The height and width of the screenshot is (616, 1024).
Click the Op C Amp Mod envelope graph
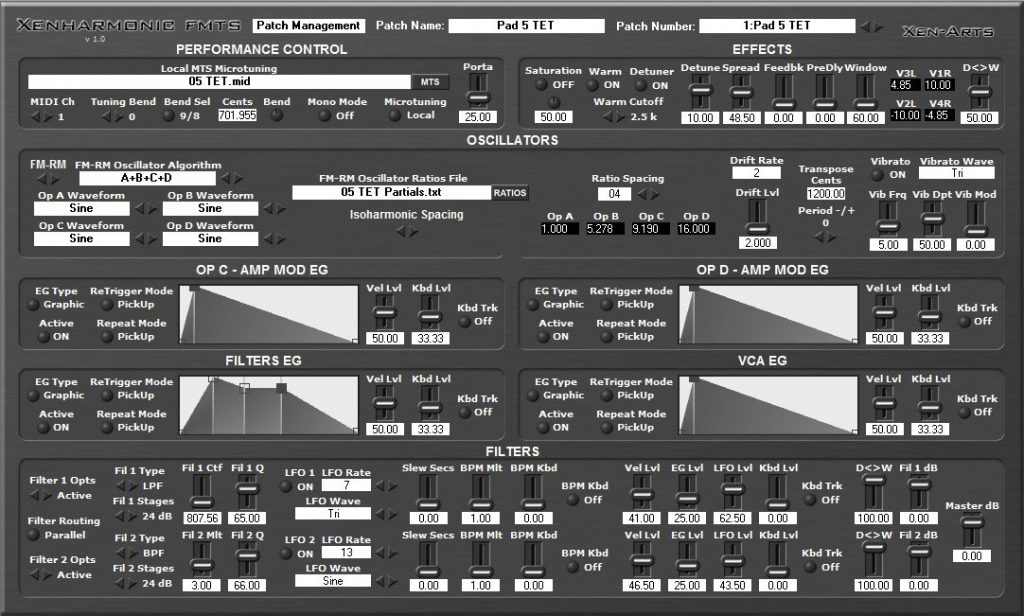[x=268, y=314]
